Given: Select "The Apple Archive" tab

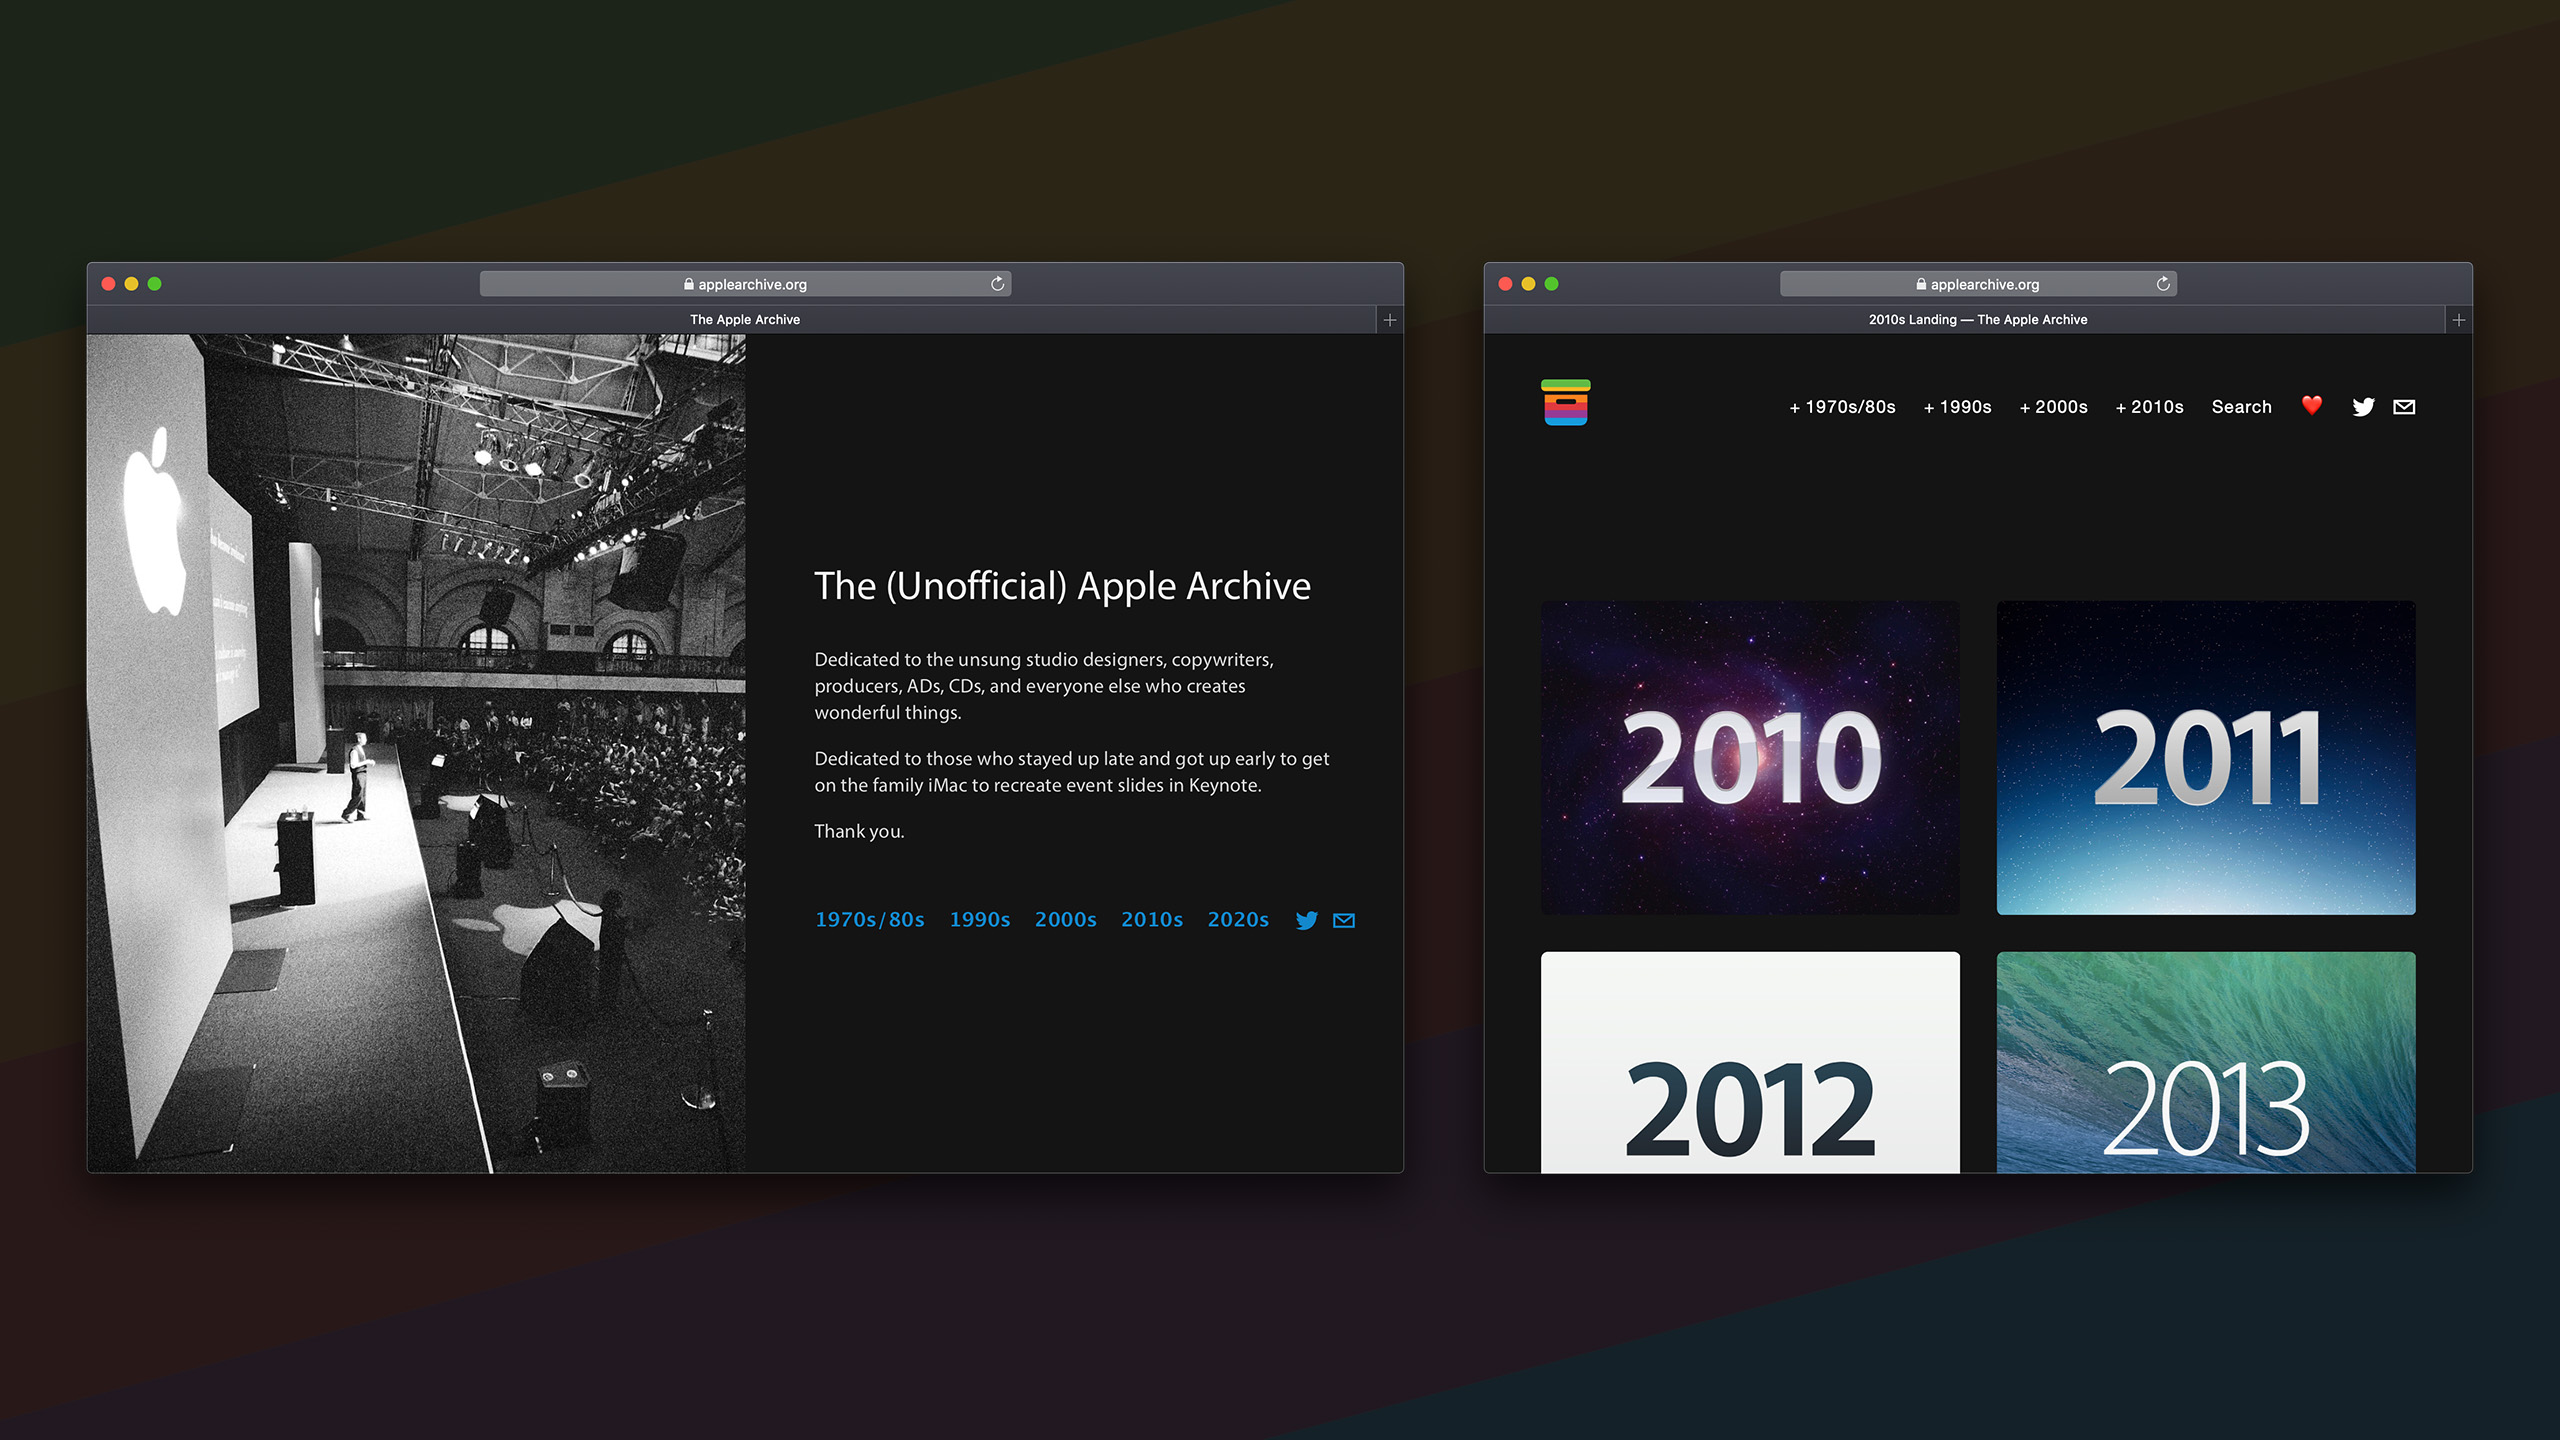Looking at the screenshot, I should (744, 320).
